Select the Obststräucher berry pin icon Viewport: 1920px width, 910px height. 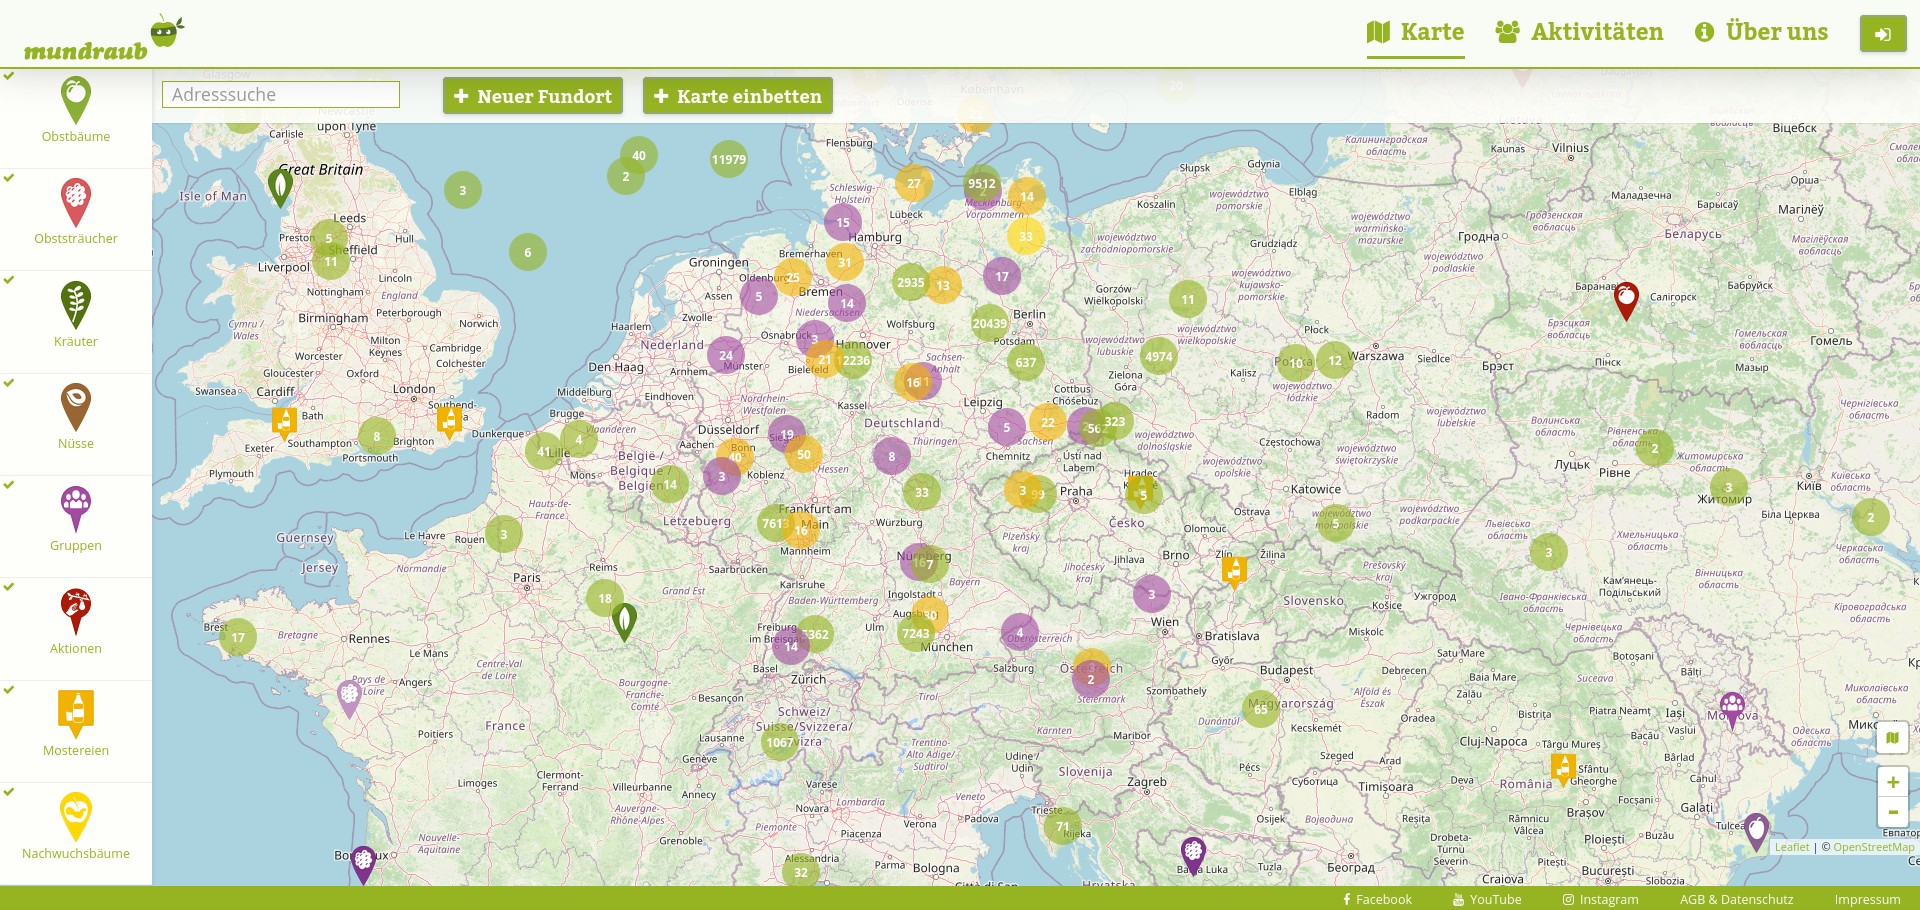(x=76, y=201)
